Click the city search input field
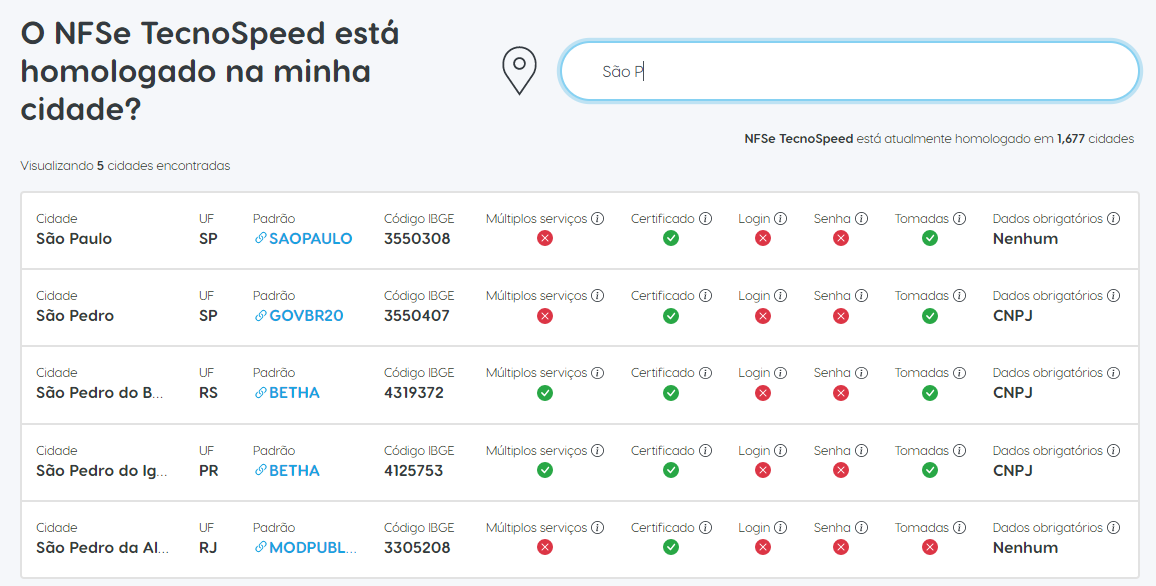The height and width of the screenshot is (586, 1156). pyautogui.click(x=849, y=71)
